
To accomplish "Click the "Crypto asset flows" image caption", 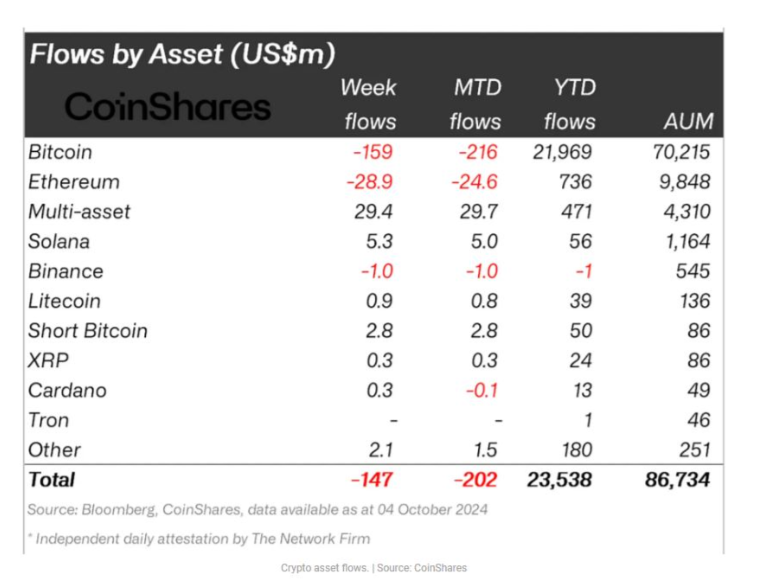I will pos(373,568).
